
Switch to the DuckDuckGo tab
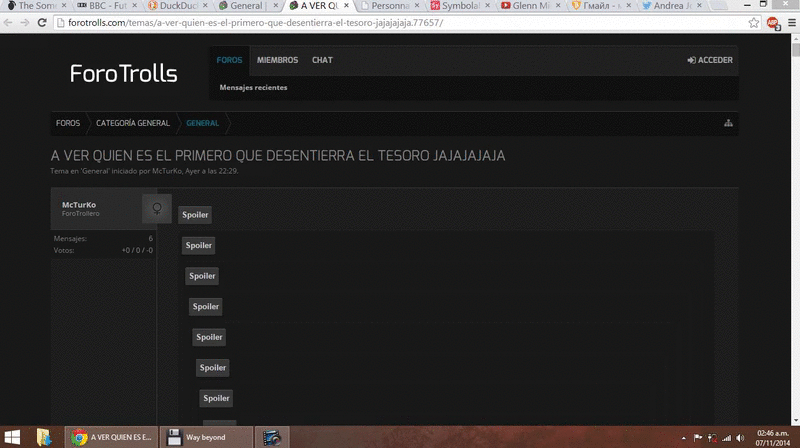pyautogui.click(x=176, y=6)
